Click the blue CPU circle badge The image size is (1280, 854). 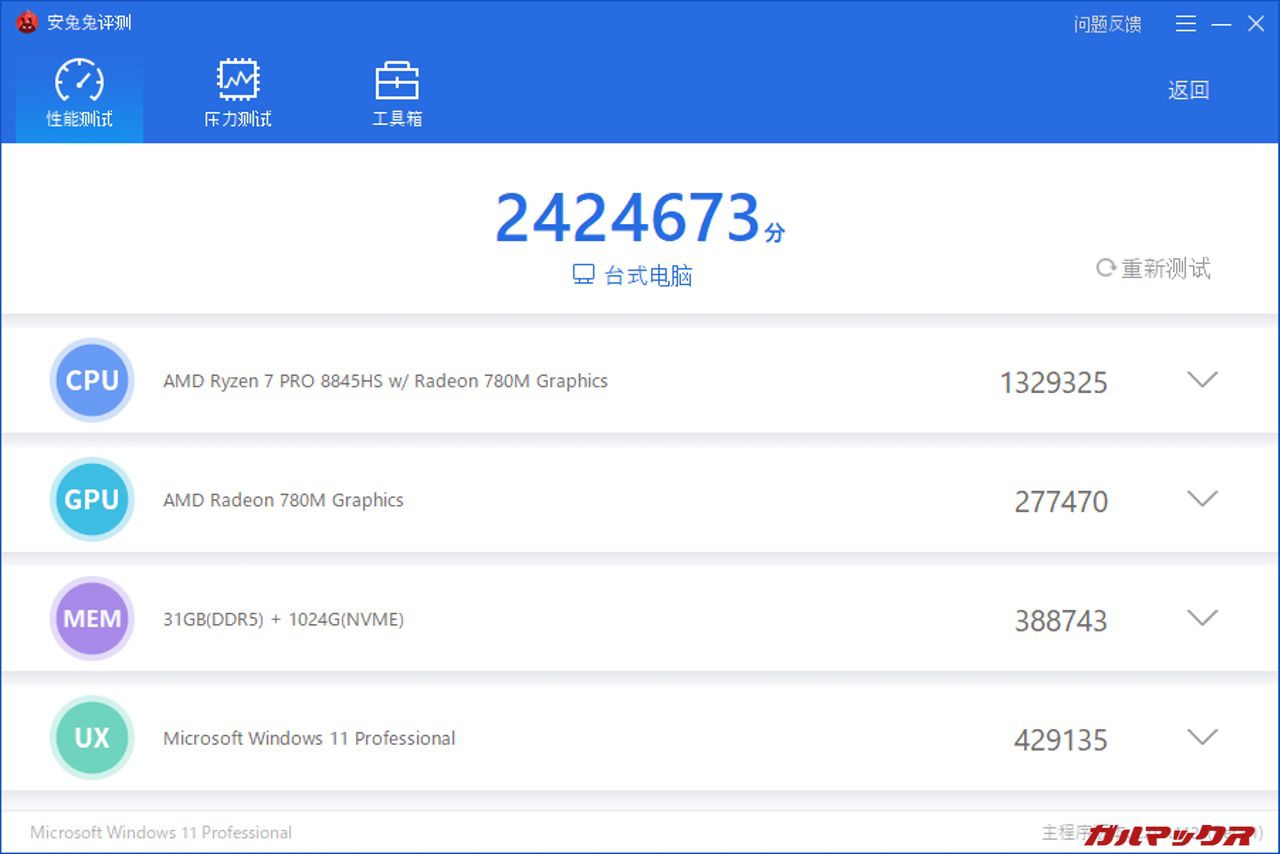coord(92,380)
